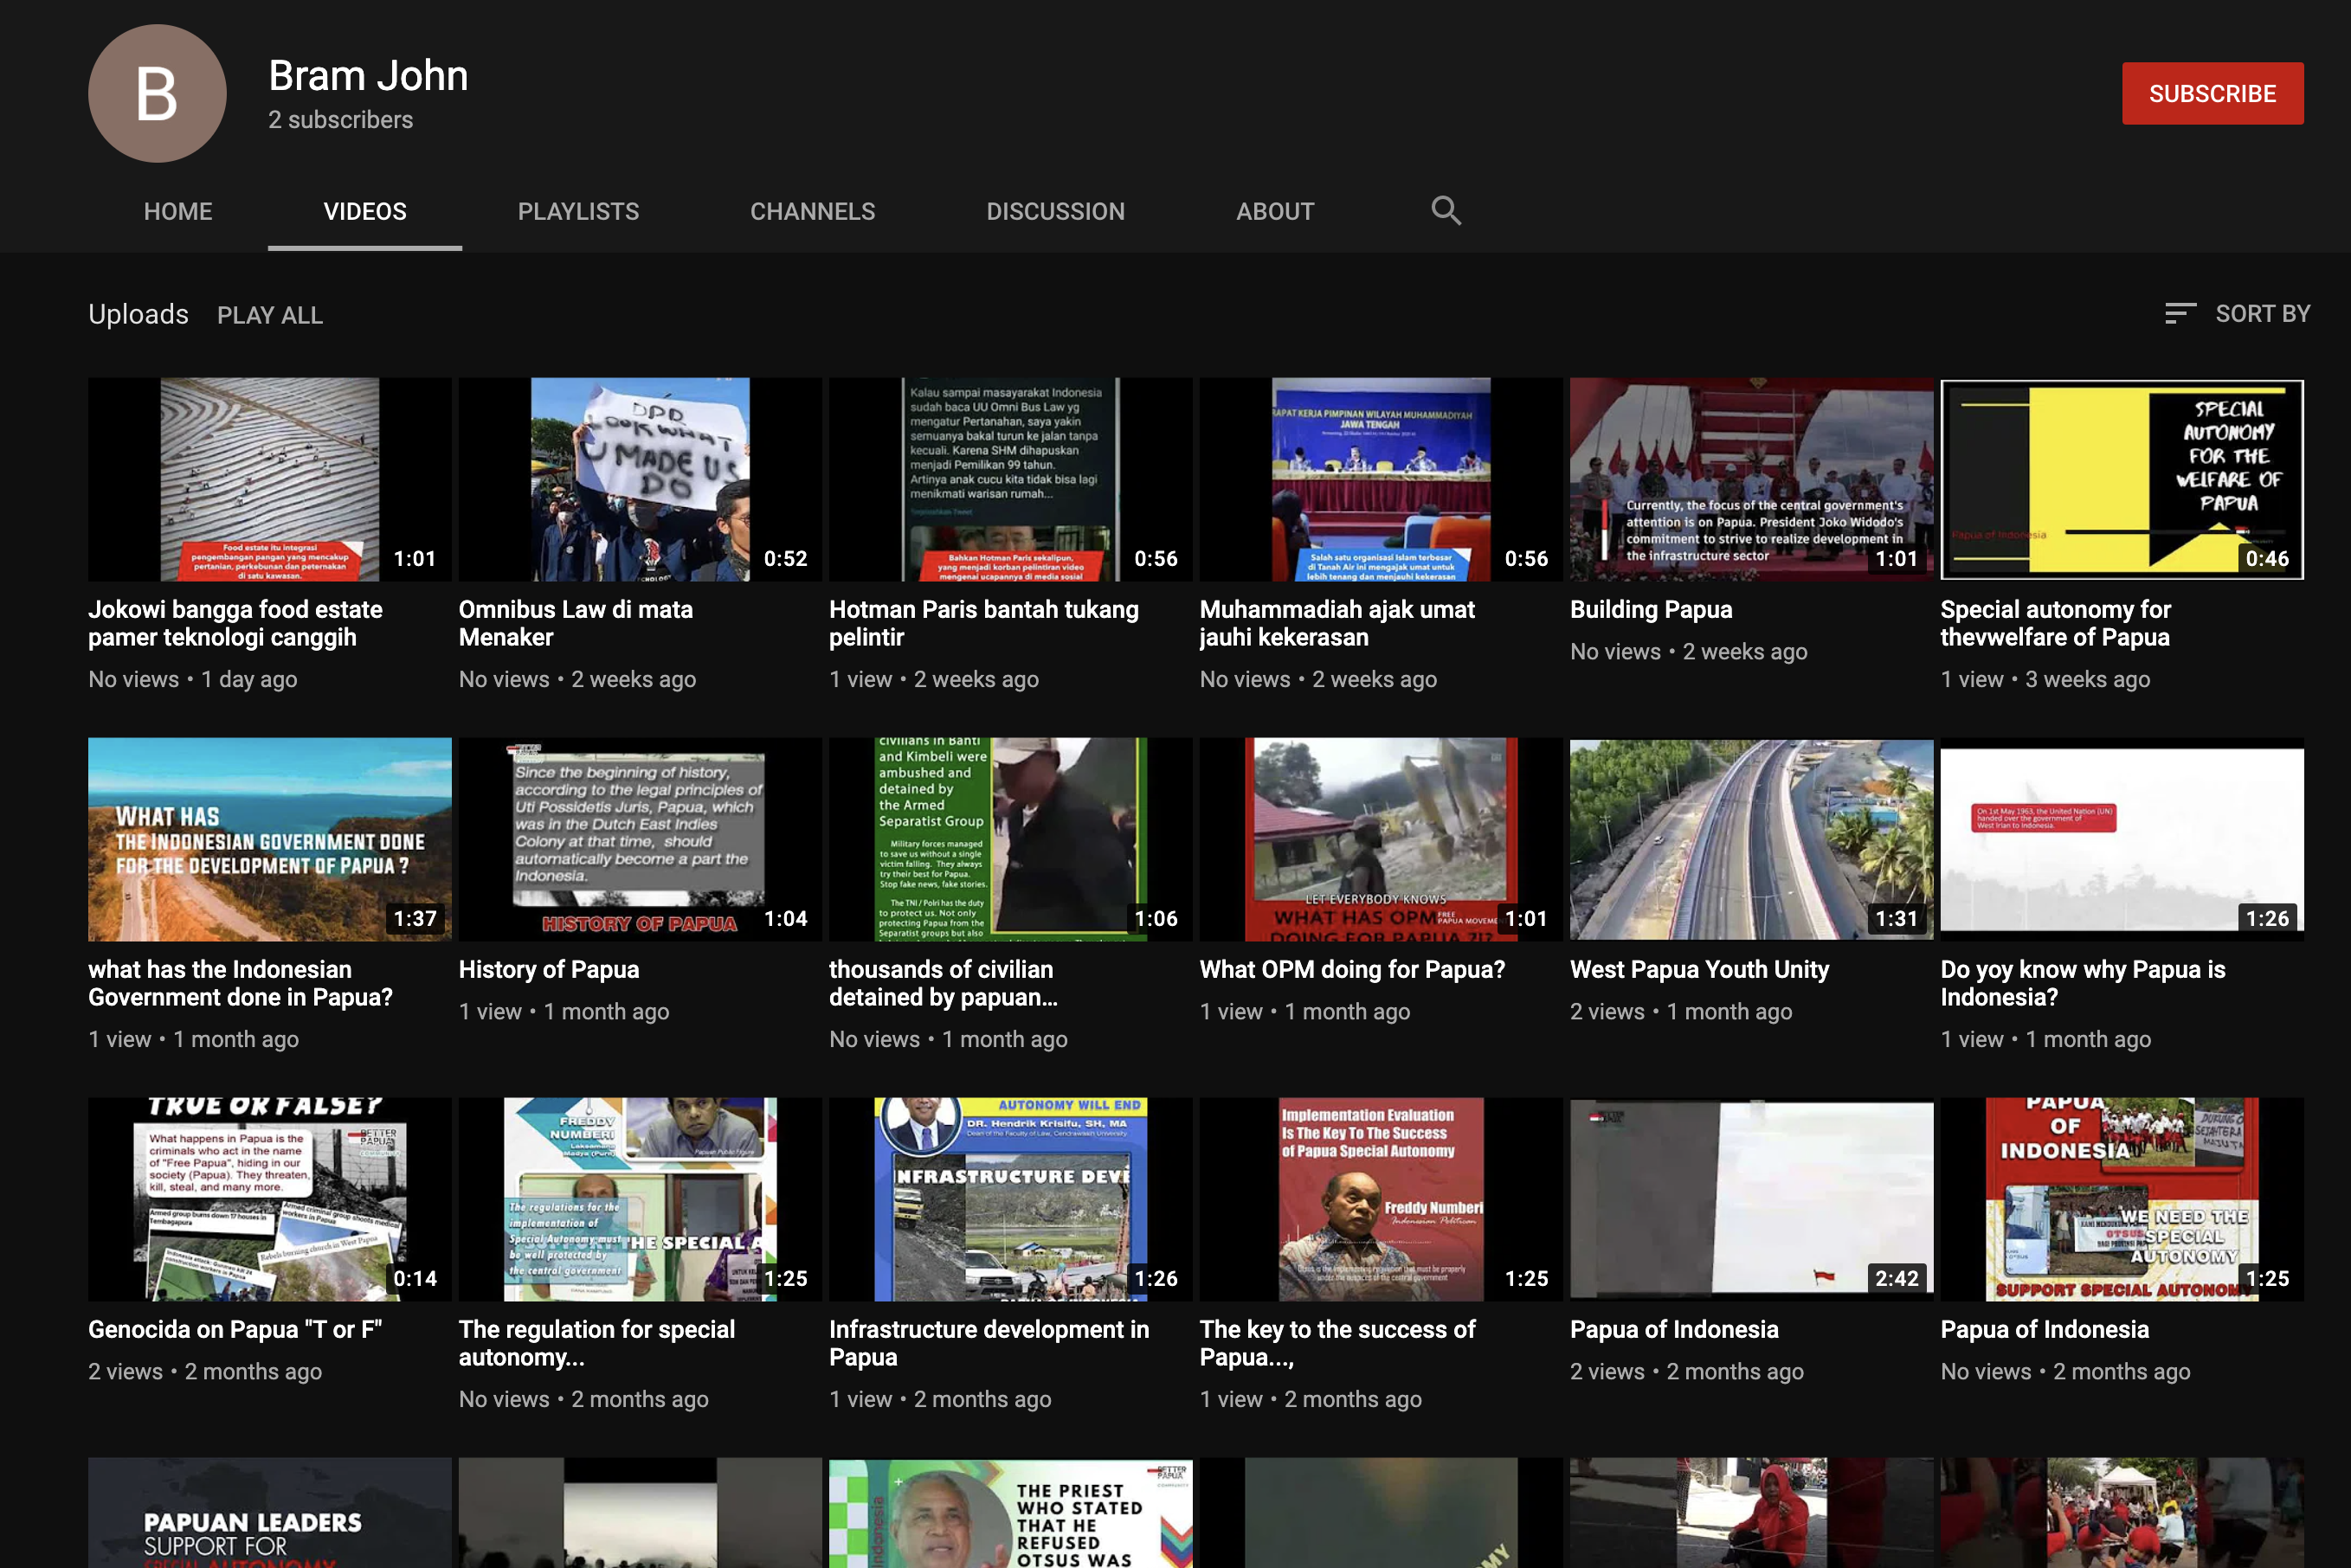This screenshot has height=1568, width=2351.
Task: Click the 'Building Papua' video title
Action: pos(1651,609)
